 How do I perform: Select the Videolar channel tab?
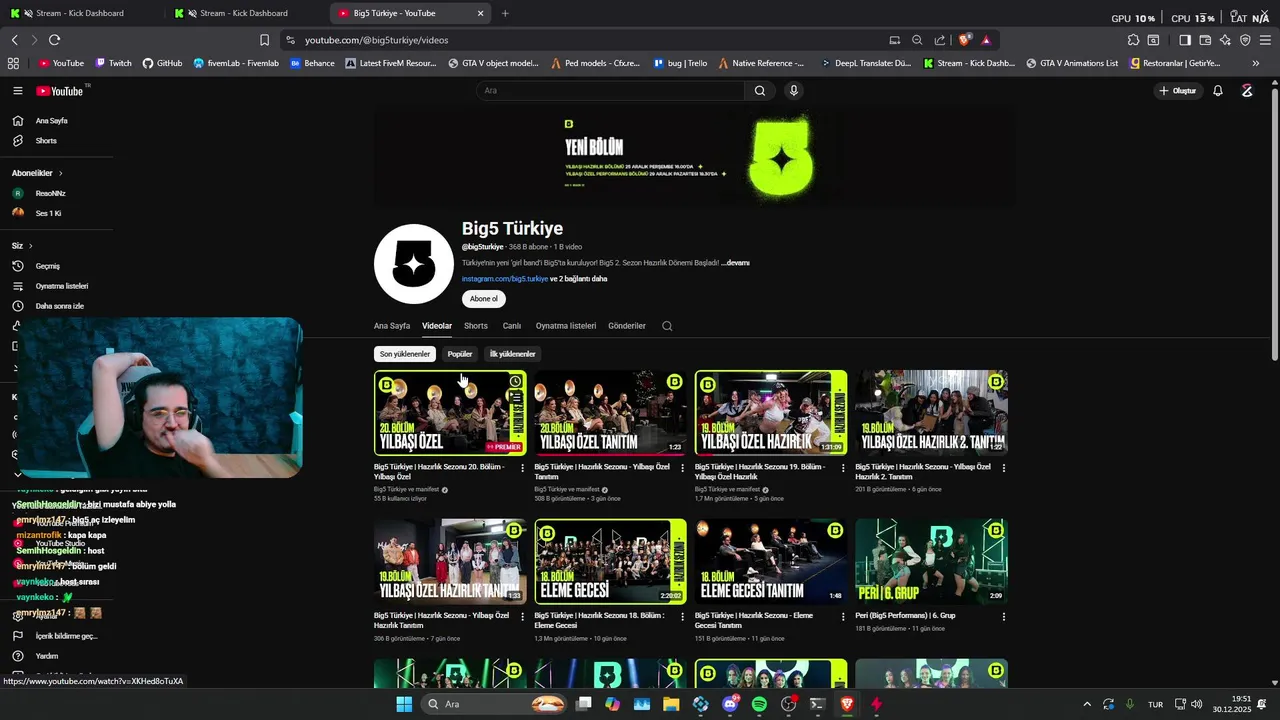437,326
